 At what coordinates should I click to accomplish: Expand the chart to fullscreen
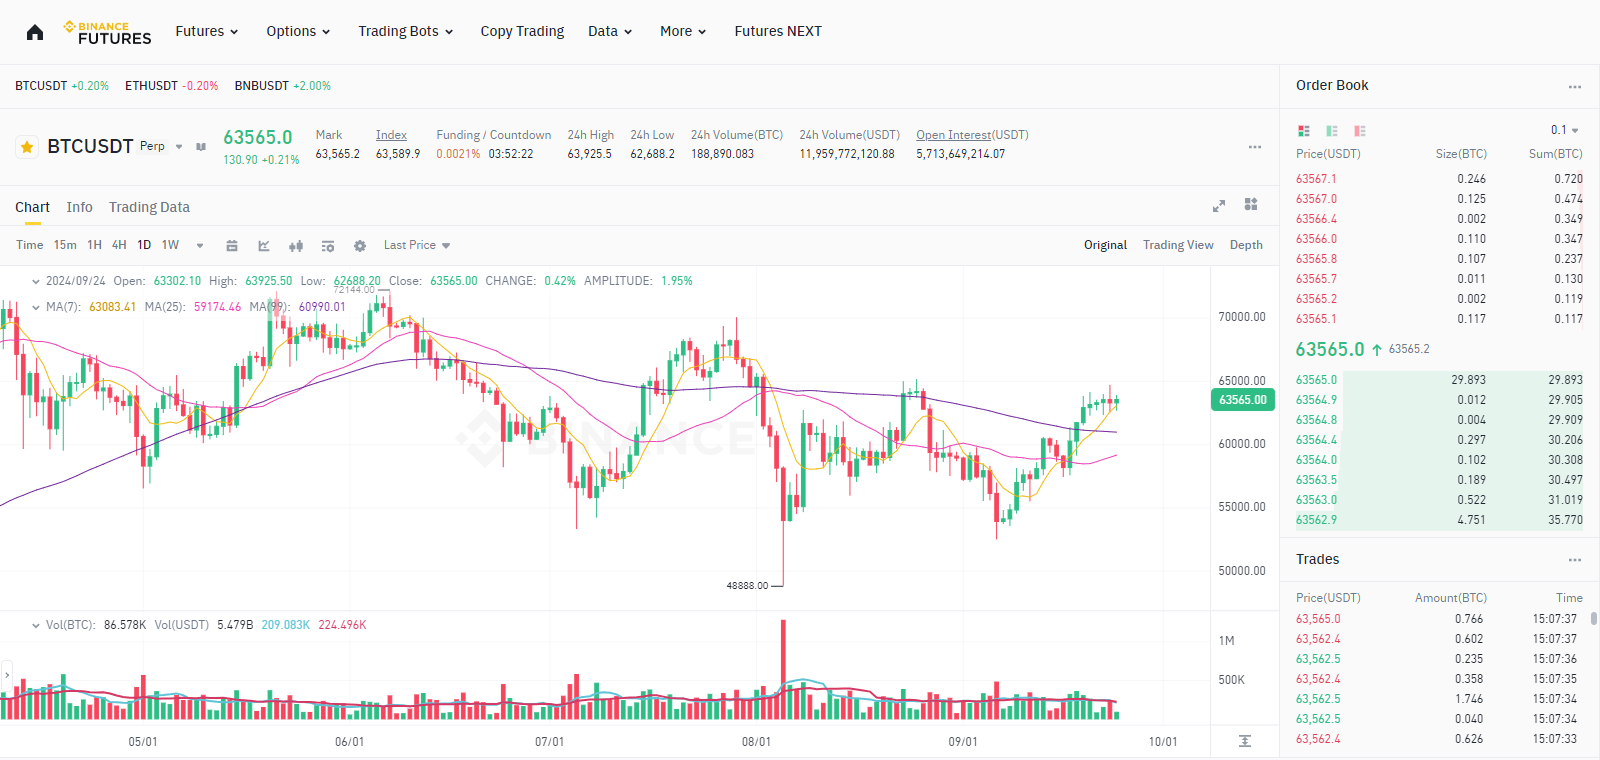click(x=1218, y=206)
